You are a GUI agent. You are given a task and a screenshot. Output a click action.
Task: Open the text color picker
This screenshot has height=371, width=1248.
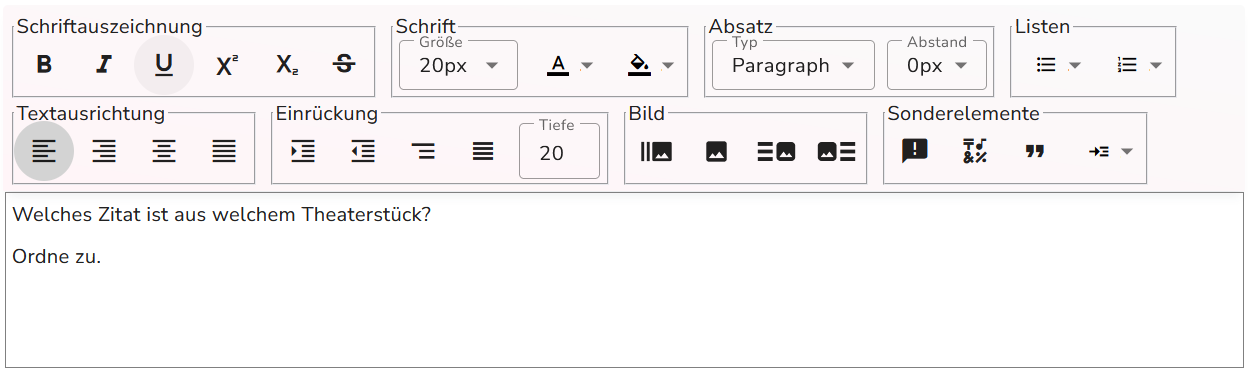570,65
